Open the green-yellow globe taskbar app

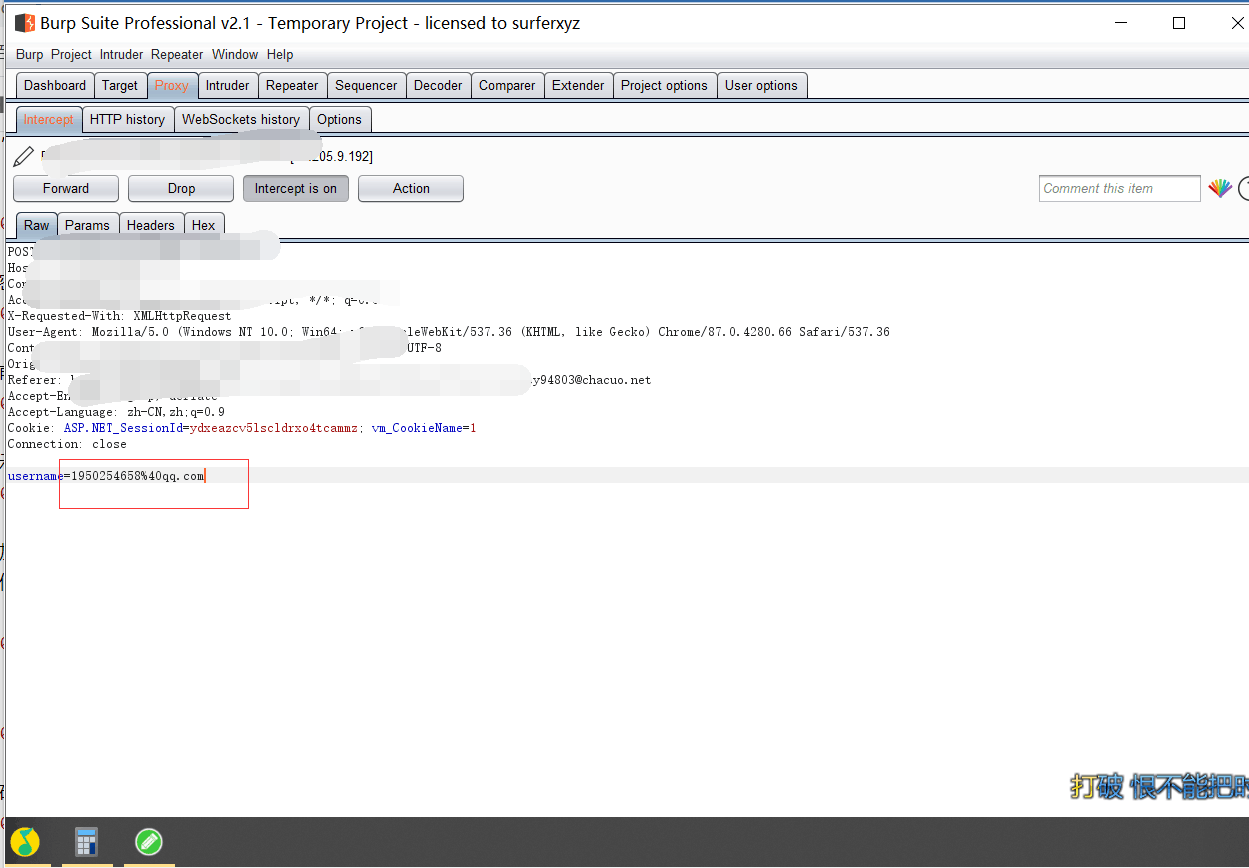click(25, 842)
